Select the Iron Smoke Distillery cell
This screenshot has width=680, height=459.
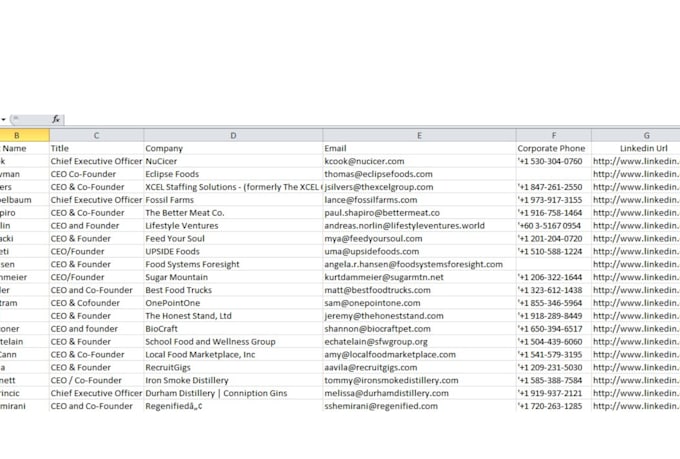tap(233, 380)
